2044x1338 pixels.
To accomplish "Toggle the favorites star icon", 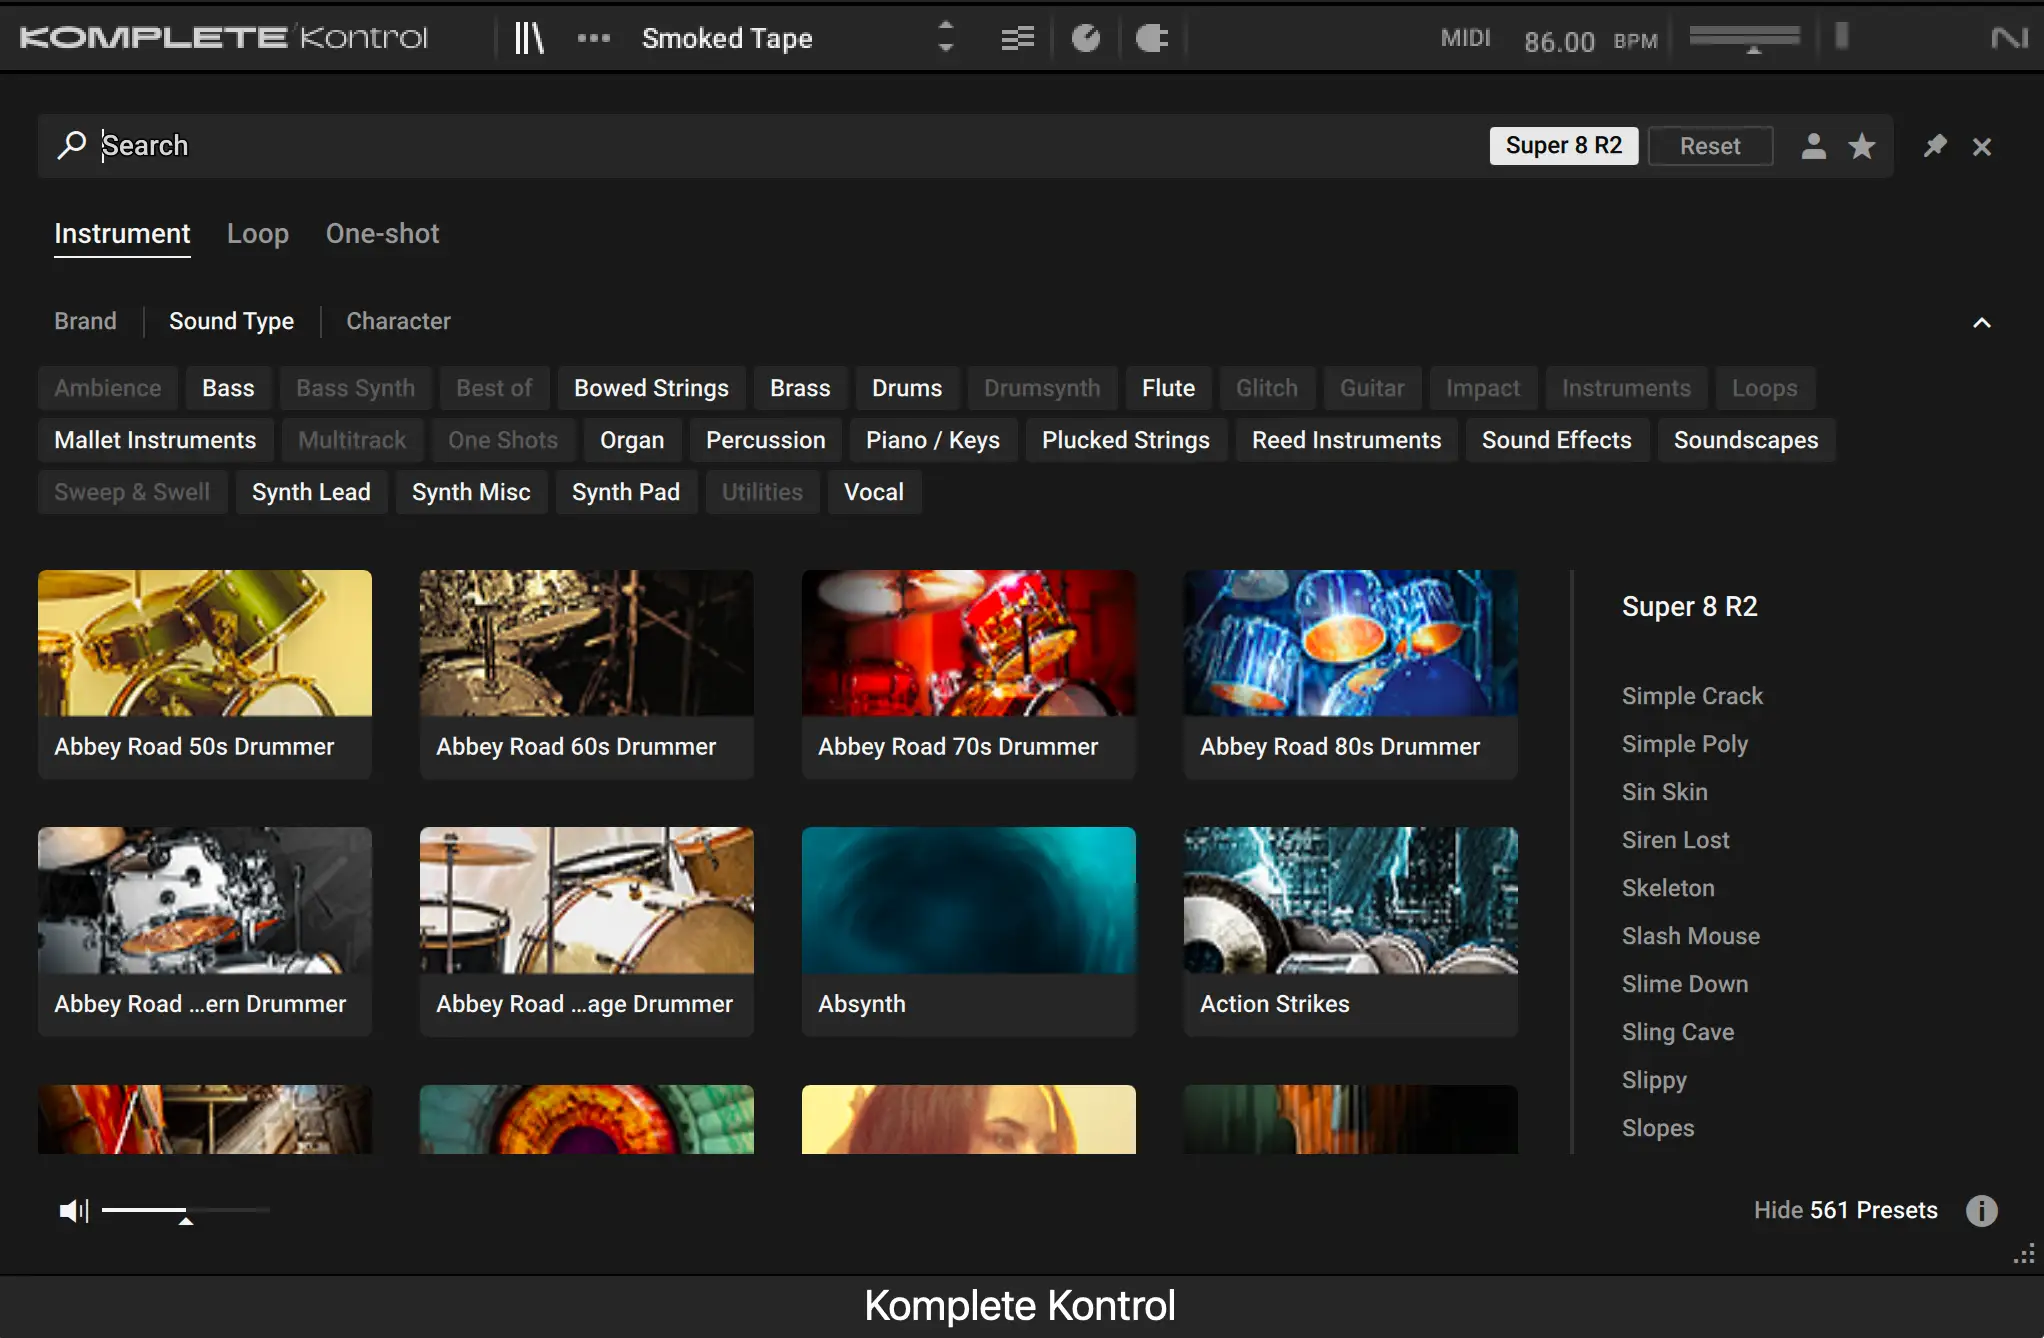I will point(1862,146).
